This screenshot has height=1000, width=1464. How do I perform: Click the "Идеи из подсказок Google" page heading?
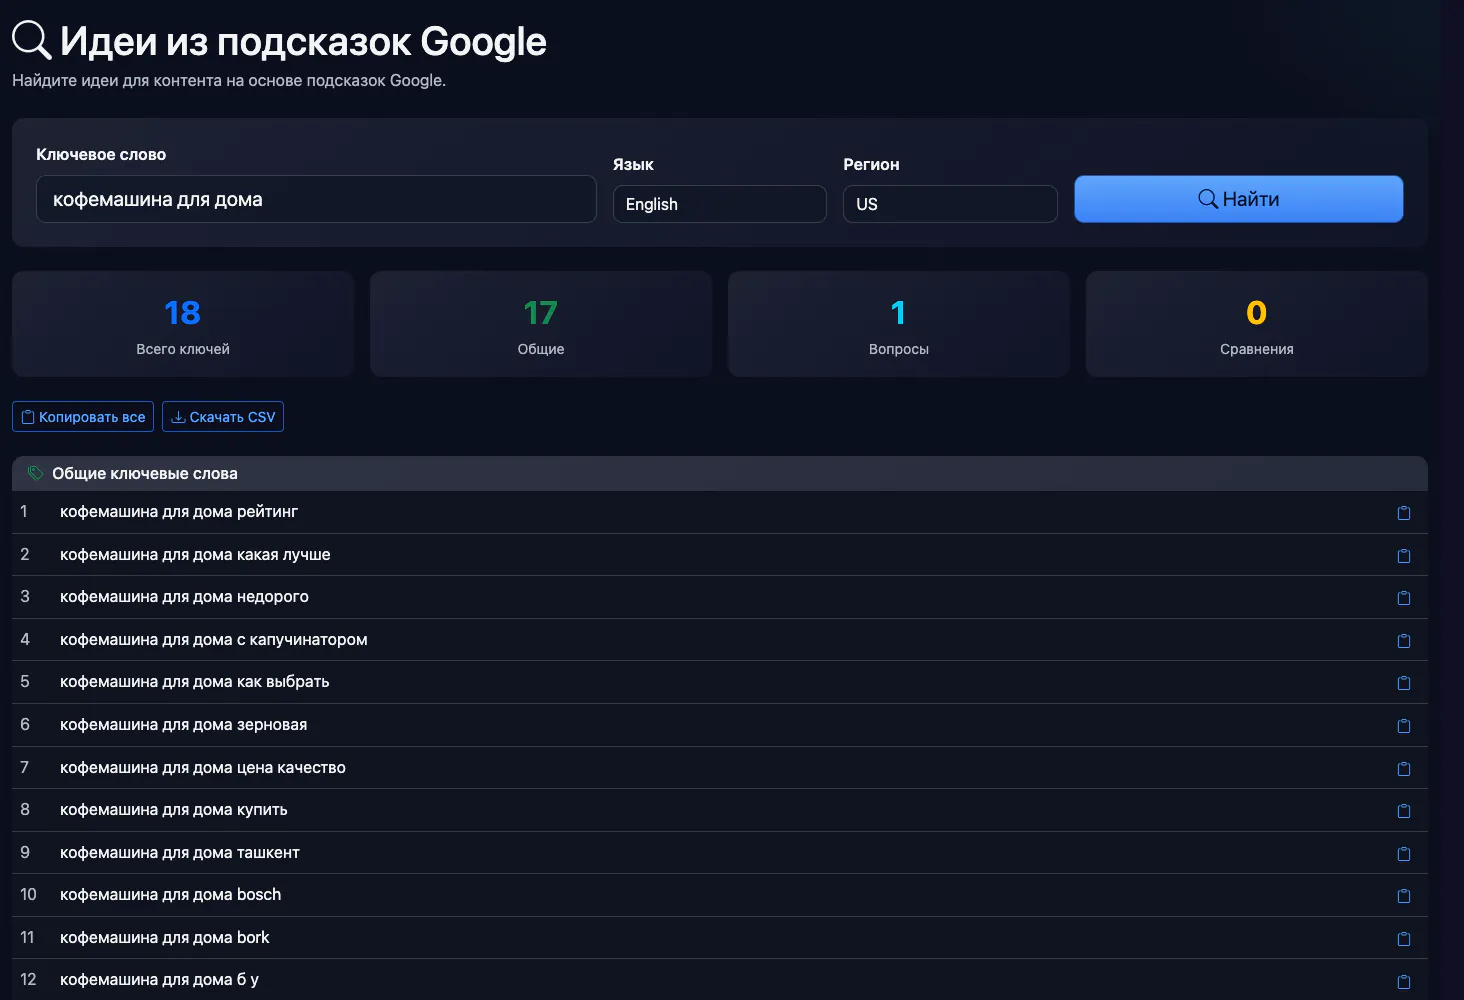303,41
